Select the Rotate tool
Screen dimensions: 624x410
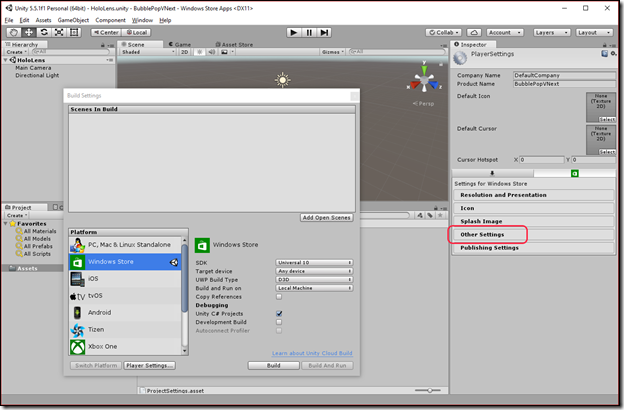point(44,33)
